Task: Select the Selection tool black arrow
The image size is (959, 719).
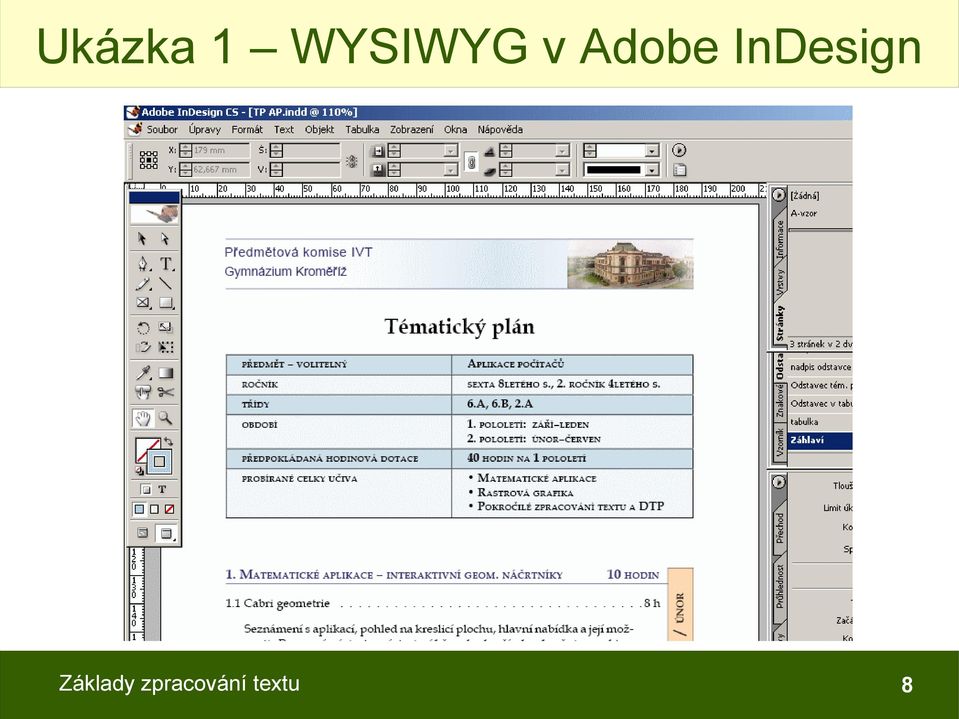Action: click(x=143, y=238)
